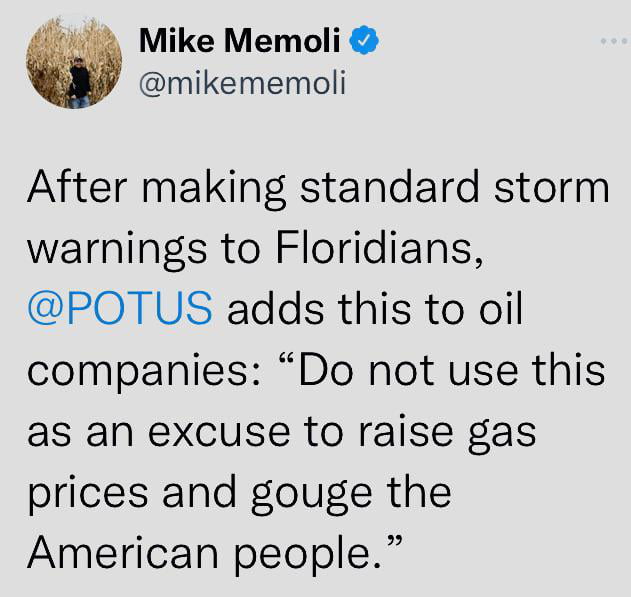
Task: Click the words 'adds this to oil'
Action: 375,307
